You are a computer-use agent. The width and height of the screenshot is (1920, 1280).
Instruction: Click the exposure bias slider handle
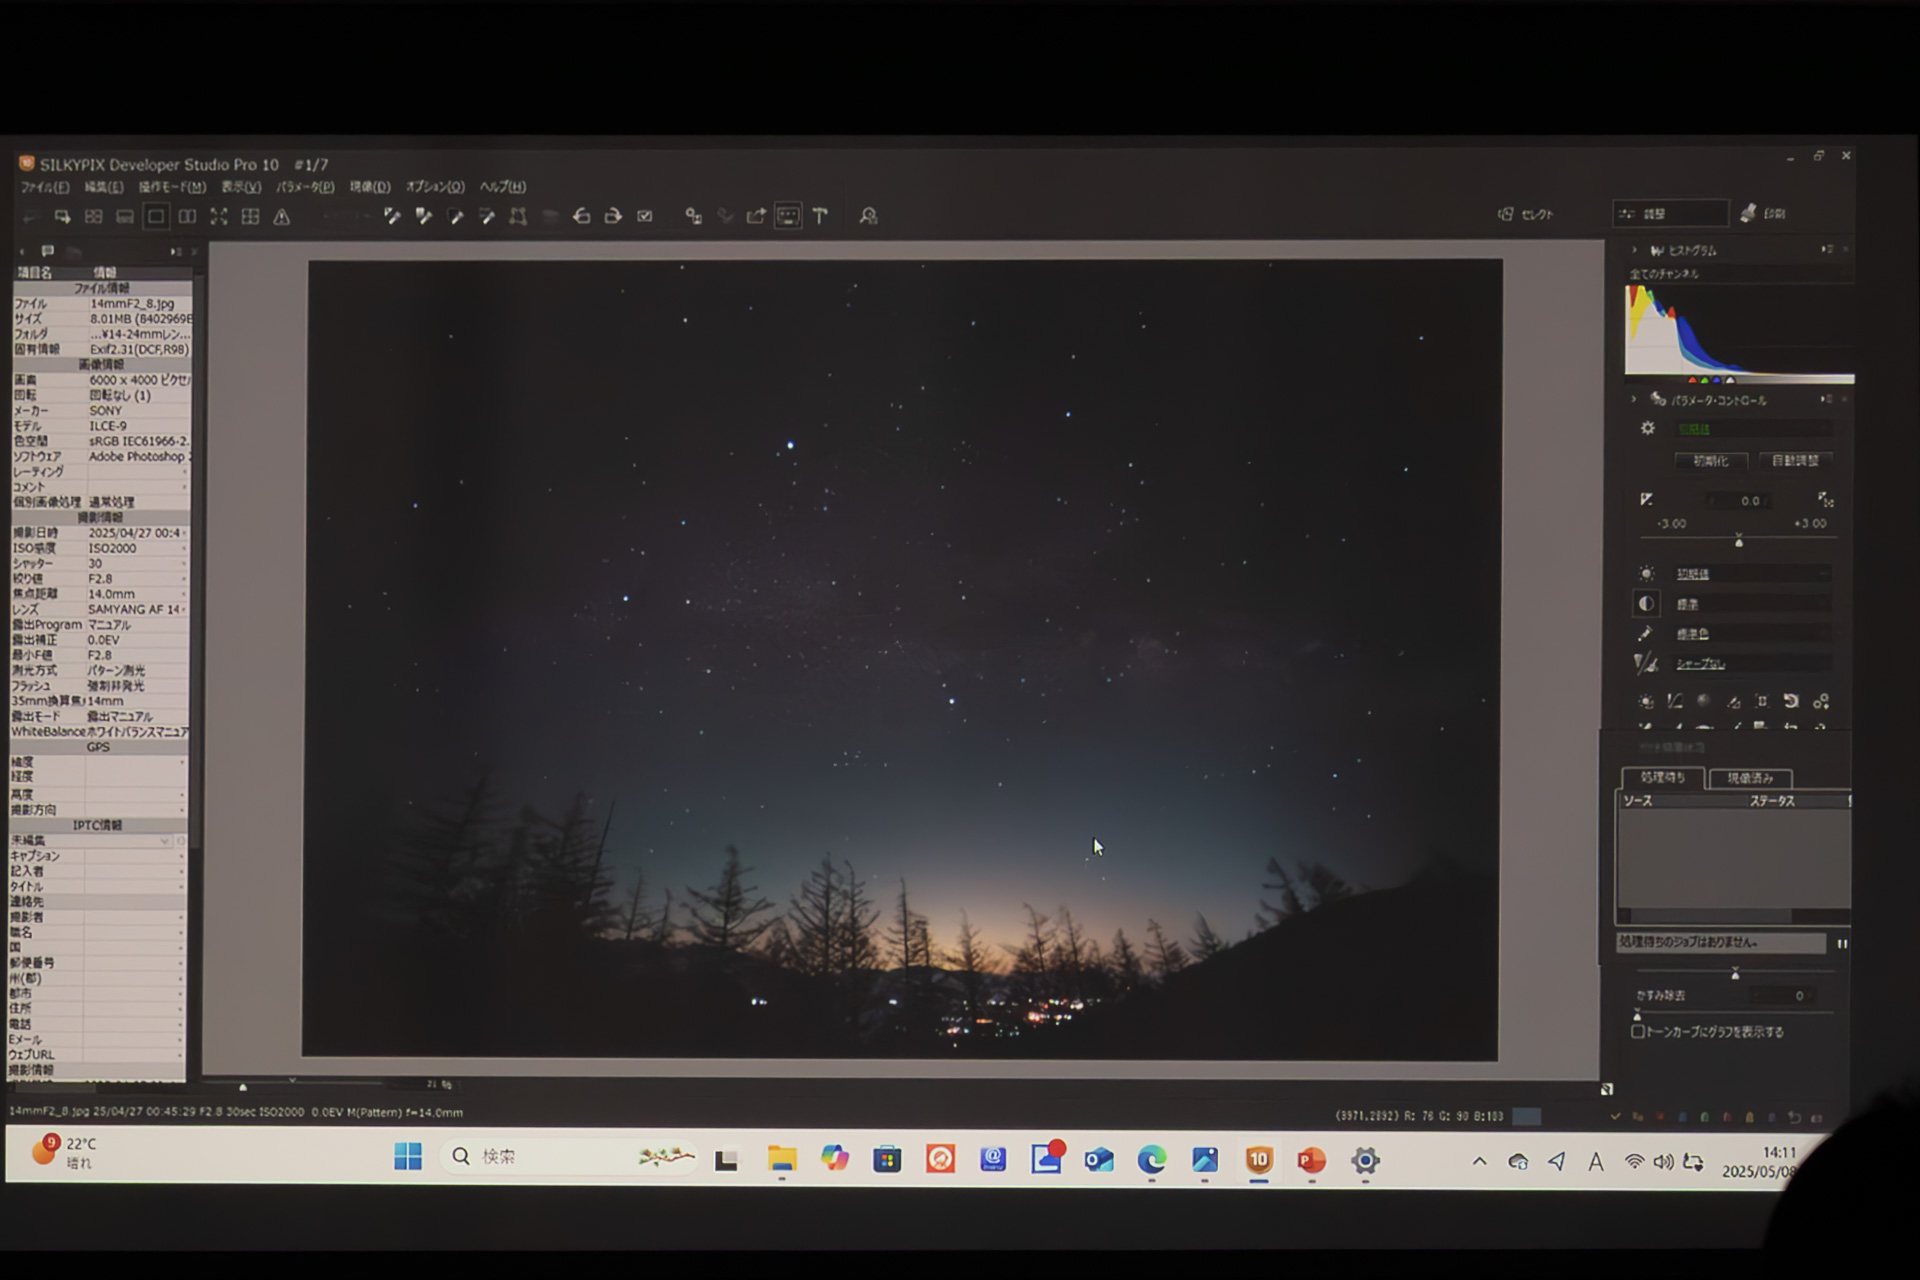tap(1738, 541)
